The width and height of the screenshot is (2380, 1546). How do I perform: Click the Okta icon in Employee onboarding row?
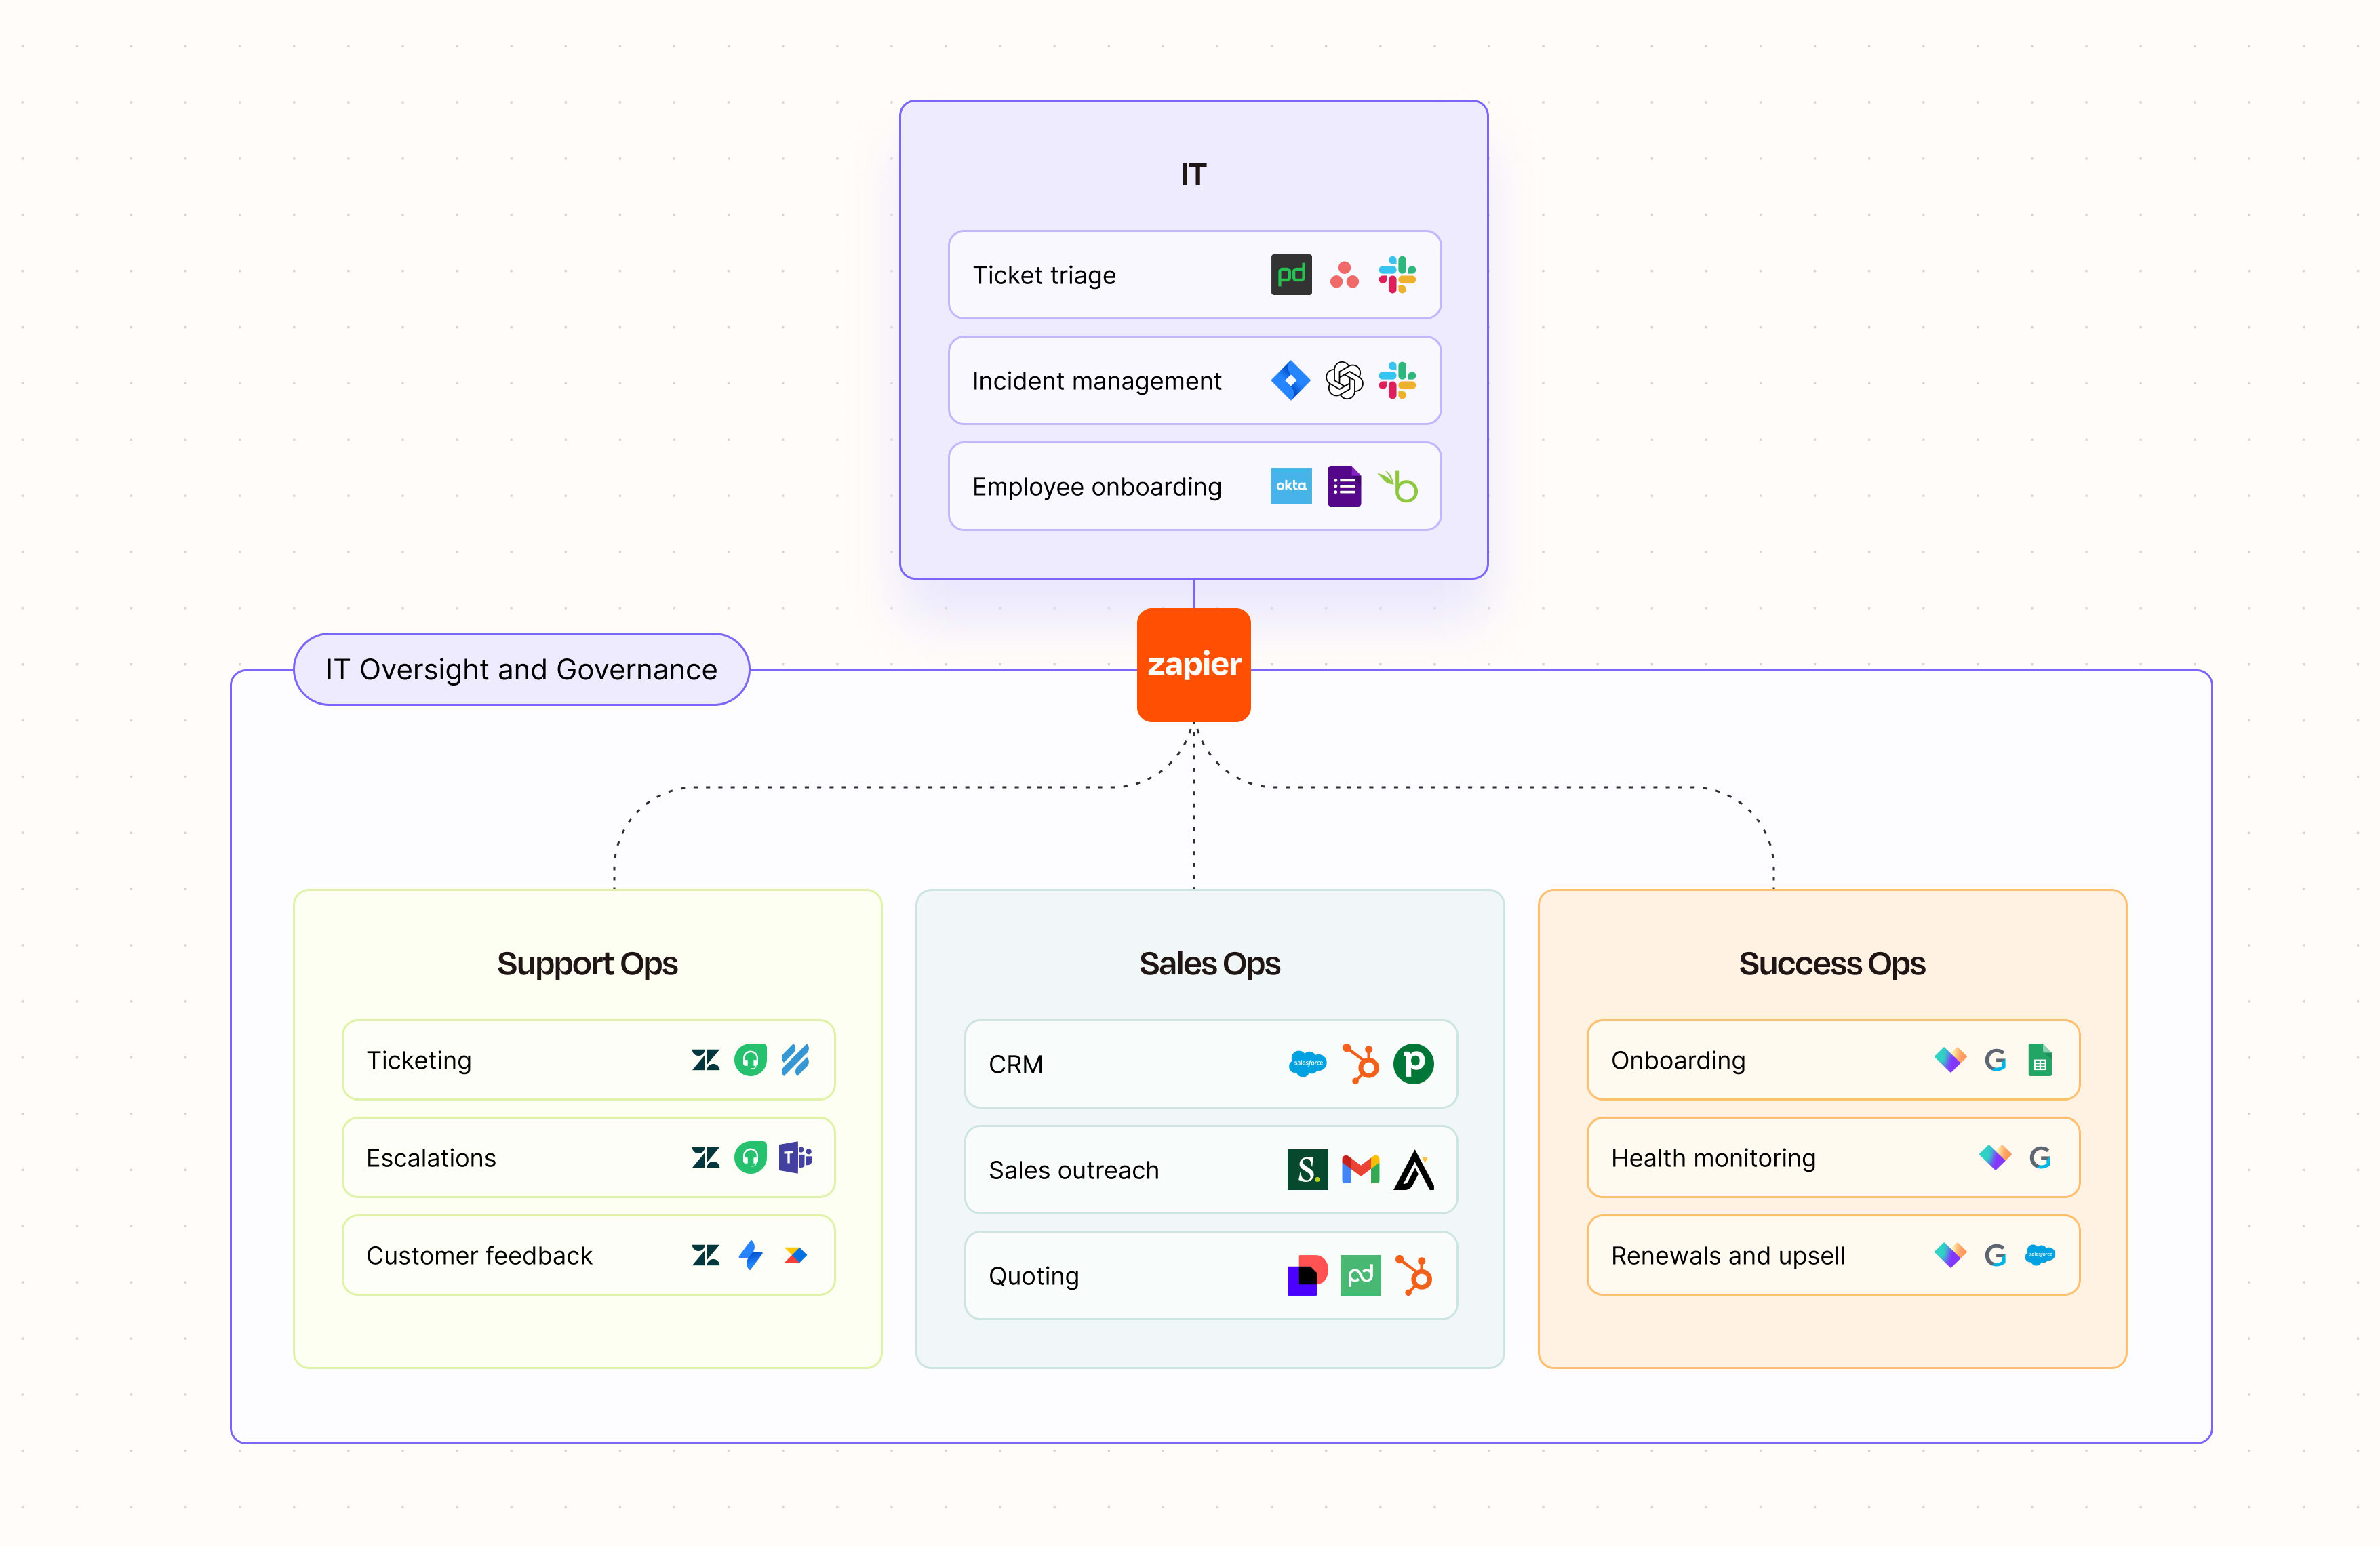[x=1291, y=487]
